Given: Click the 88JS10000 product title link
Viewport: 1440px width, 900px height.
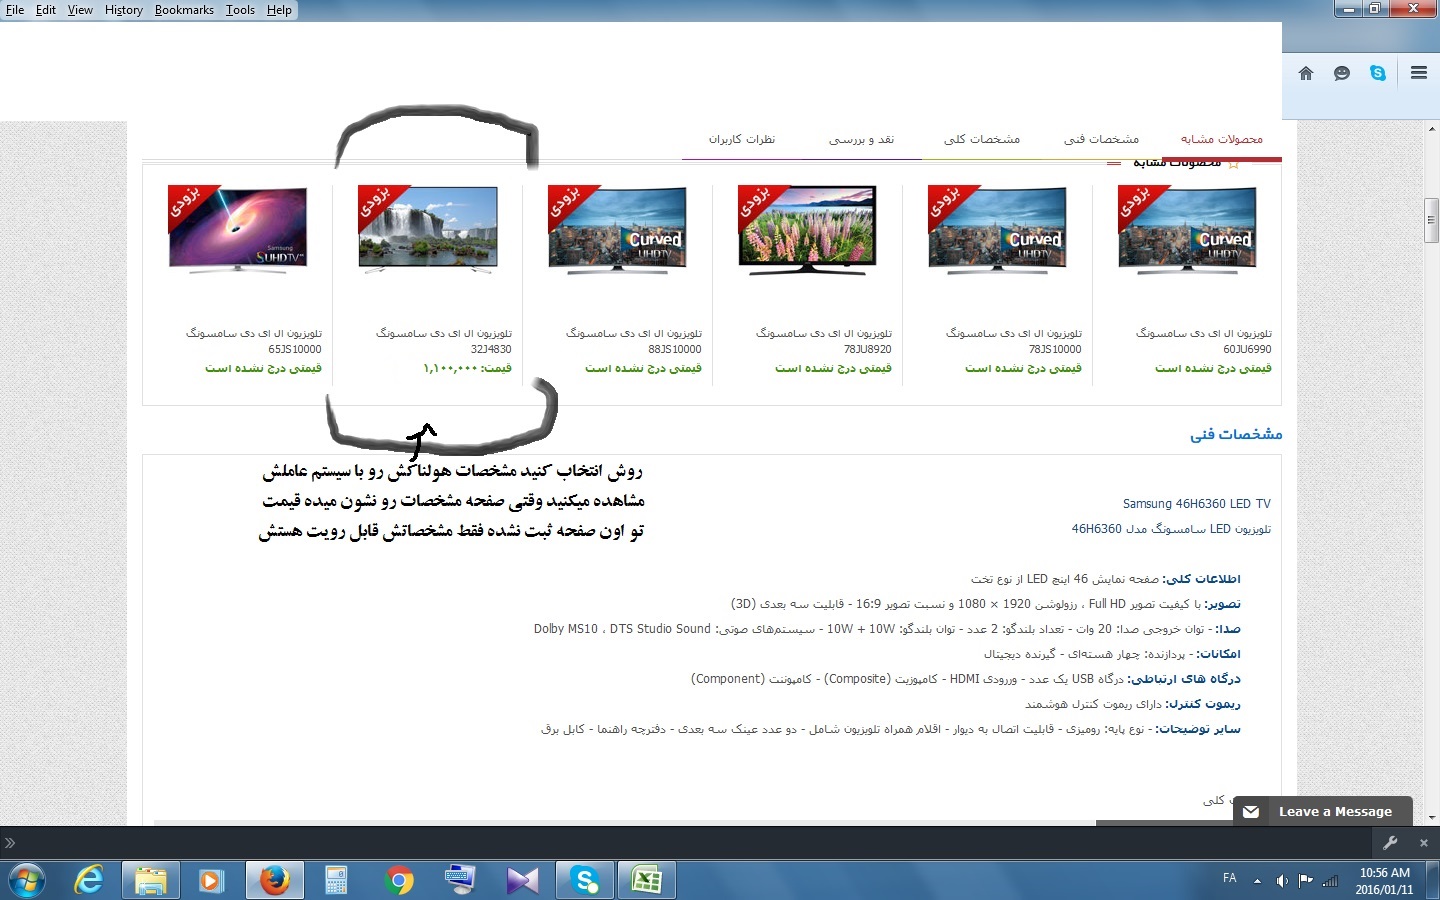Looking at the screenshot, I should [634, 341].
